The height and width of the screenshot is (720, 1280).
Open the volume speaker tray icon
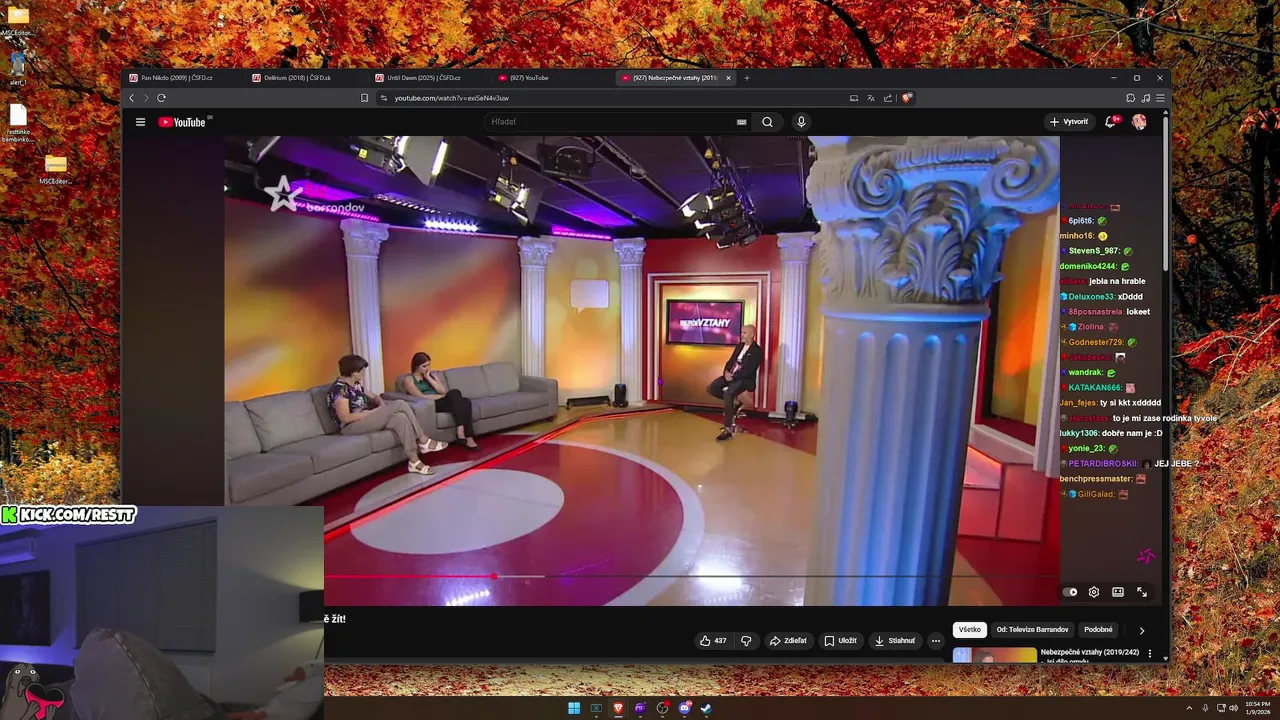[1233, 708]
